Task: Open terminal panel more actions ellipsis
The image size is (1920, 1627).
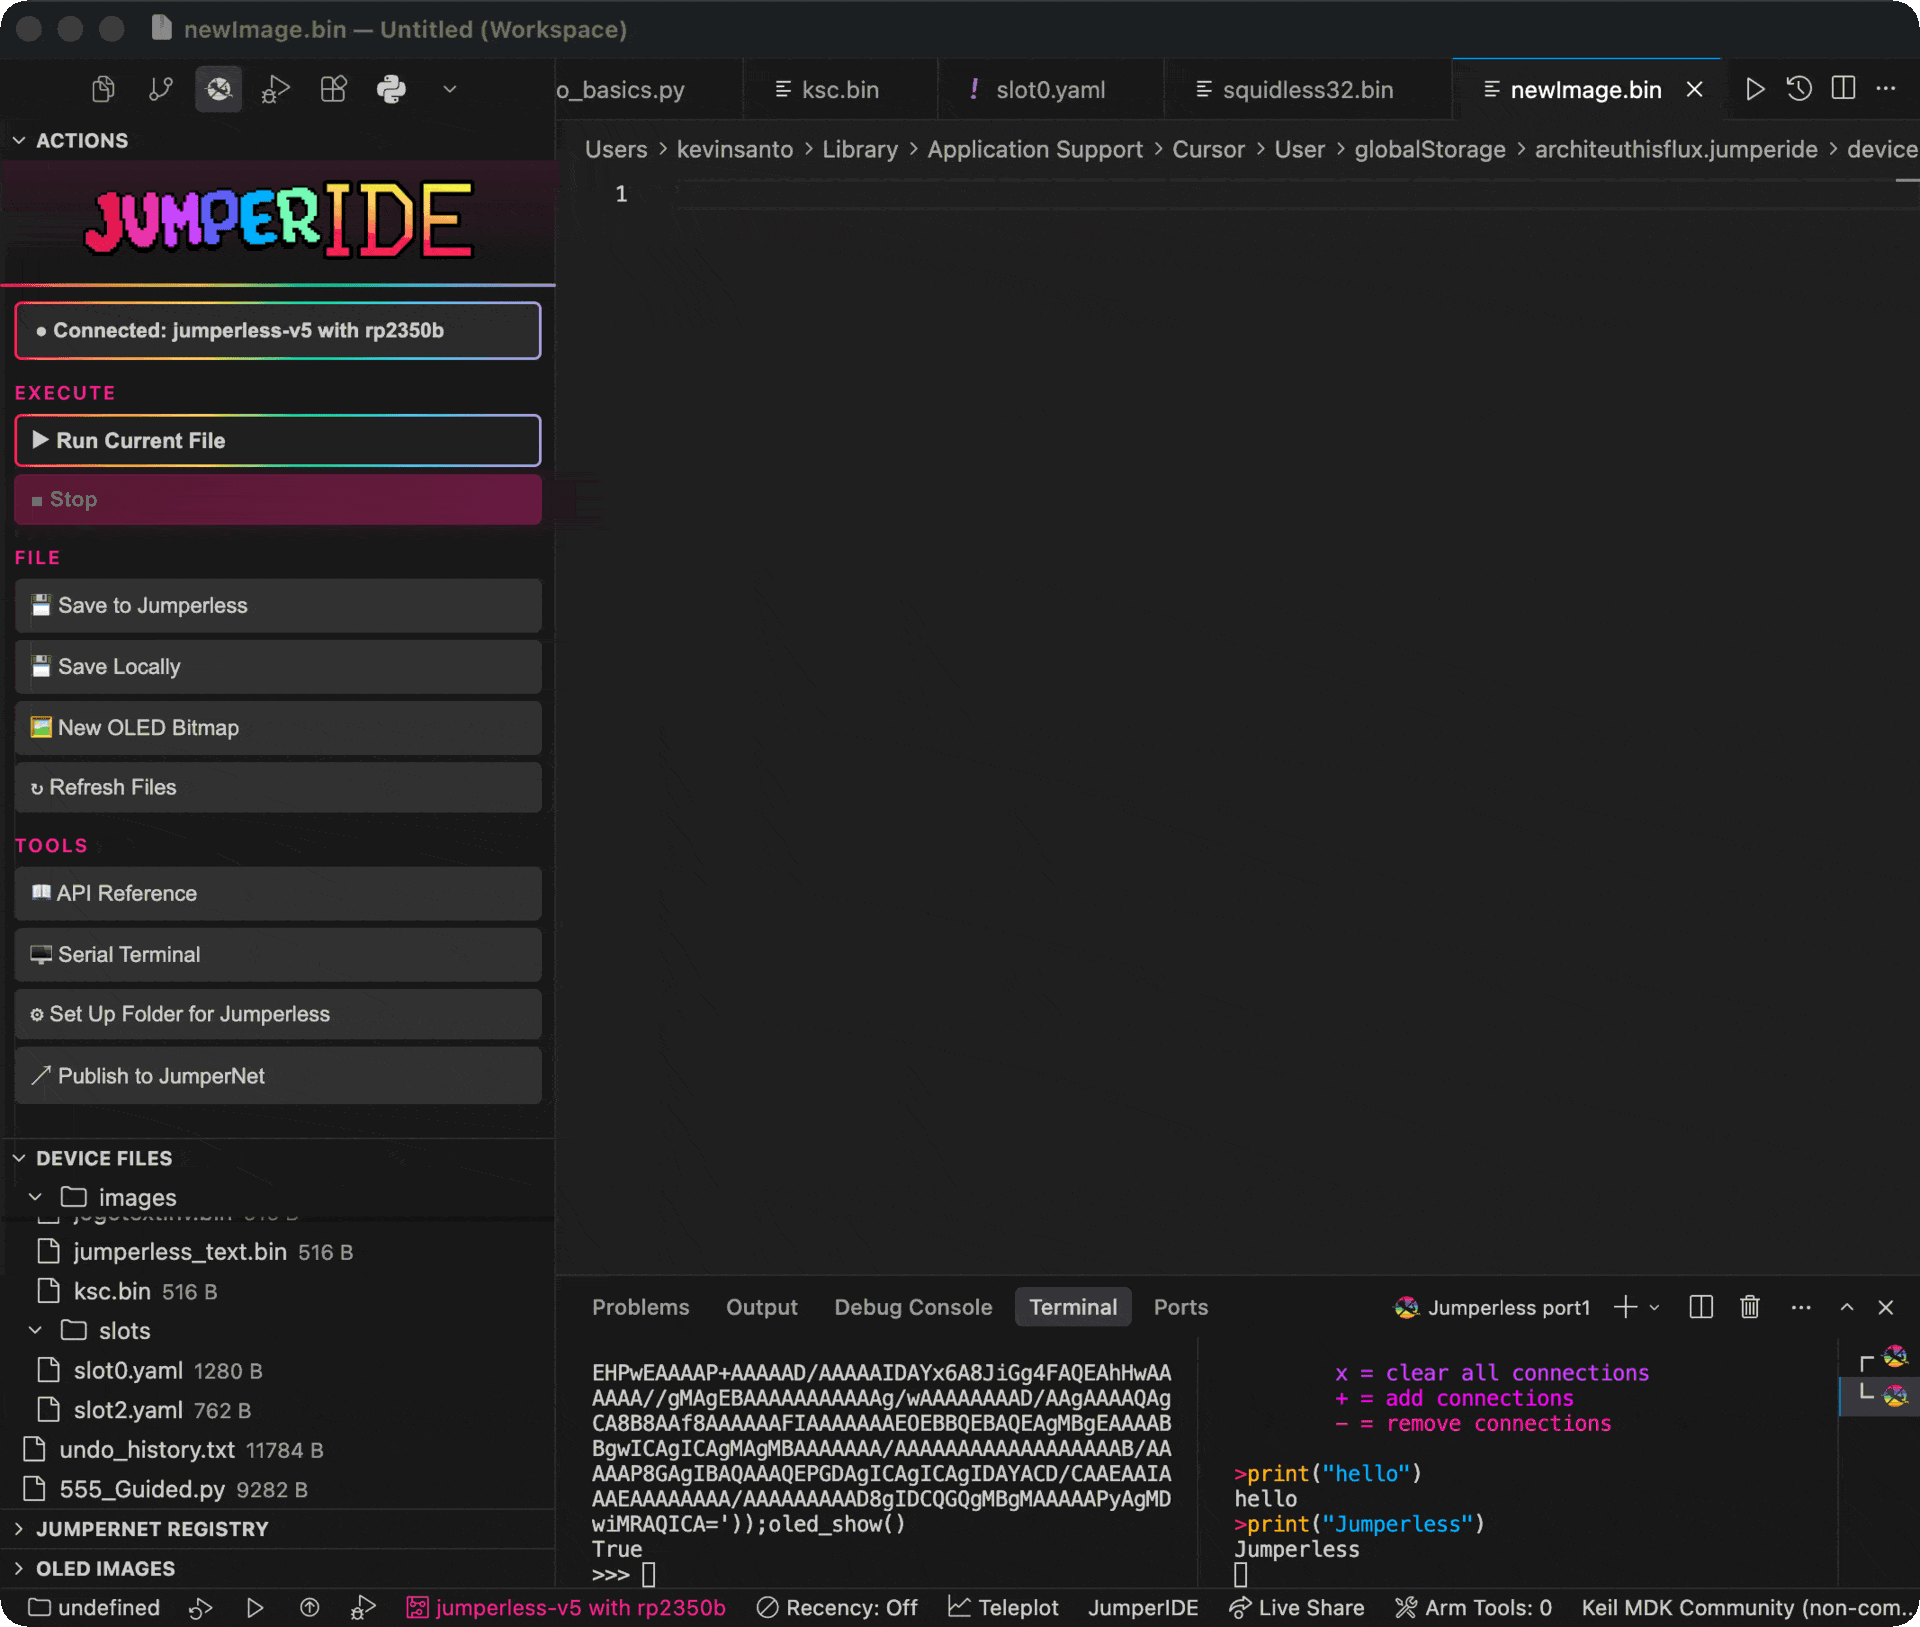Action: tap(1801, 1308)
